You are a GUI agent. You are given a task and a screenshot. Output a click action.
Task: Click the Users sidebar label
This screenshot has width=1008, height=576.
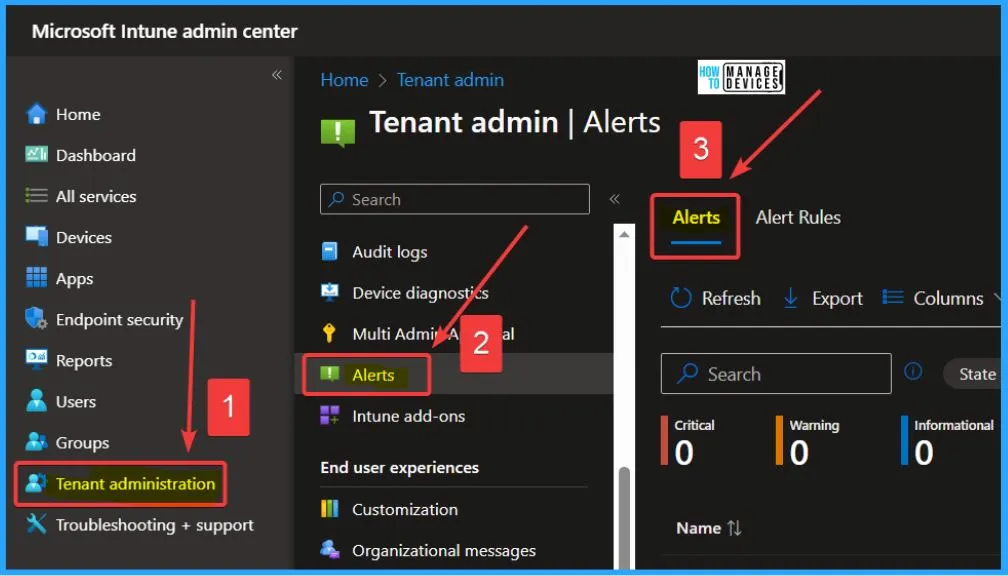click(76, 402)
